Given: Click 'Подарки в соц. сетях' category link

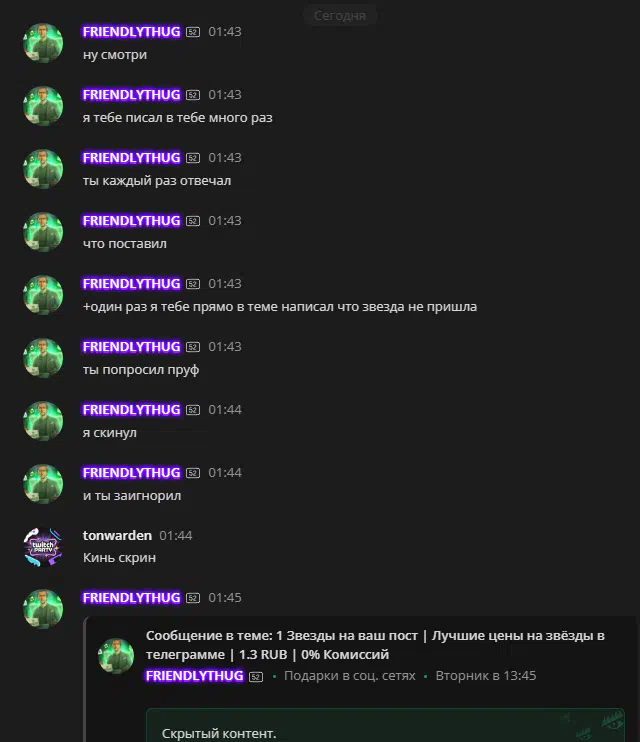Looking at the screenshot, I should click(349, 676).
